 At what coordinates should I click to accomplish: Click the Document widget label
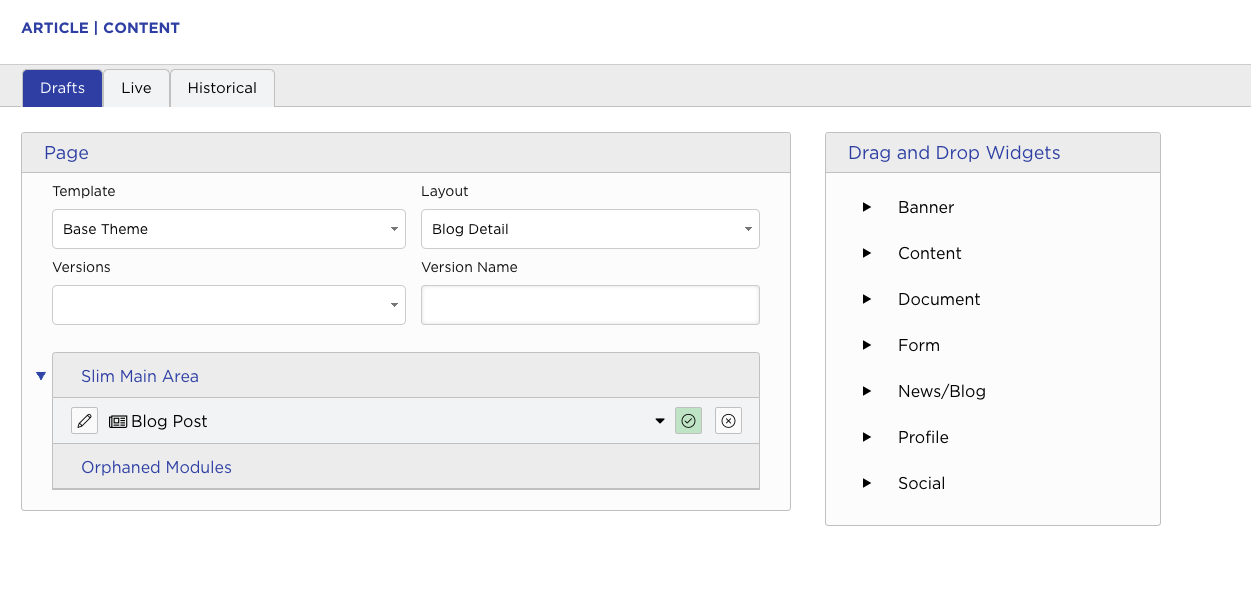tap(939, 299)
